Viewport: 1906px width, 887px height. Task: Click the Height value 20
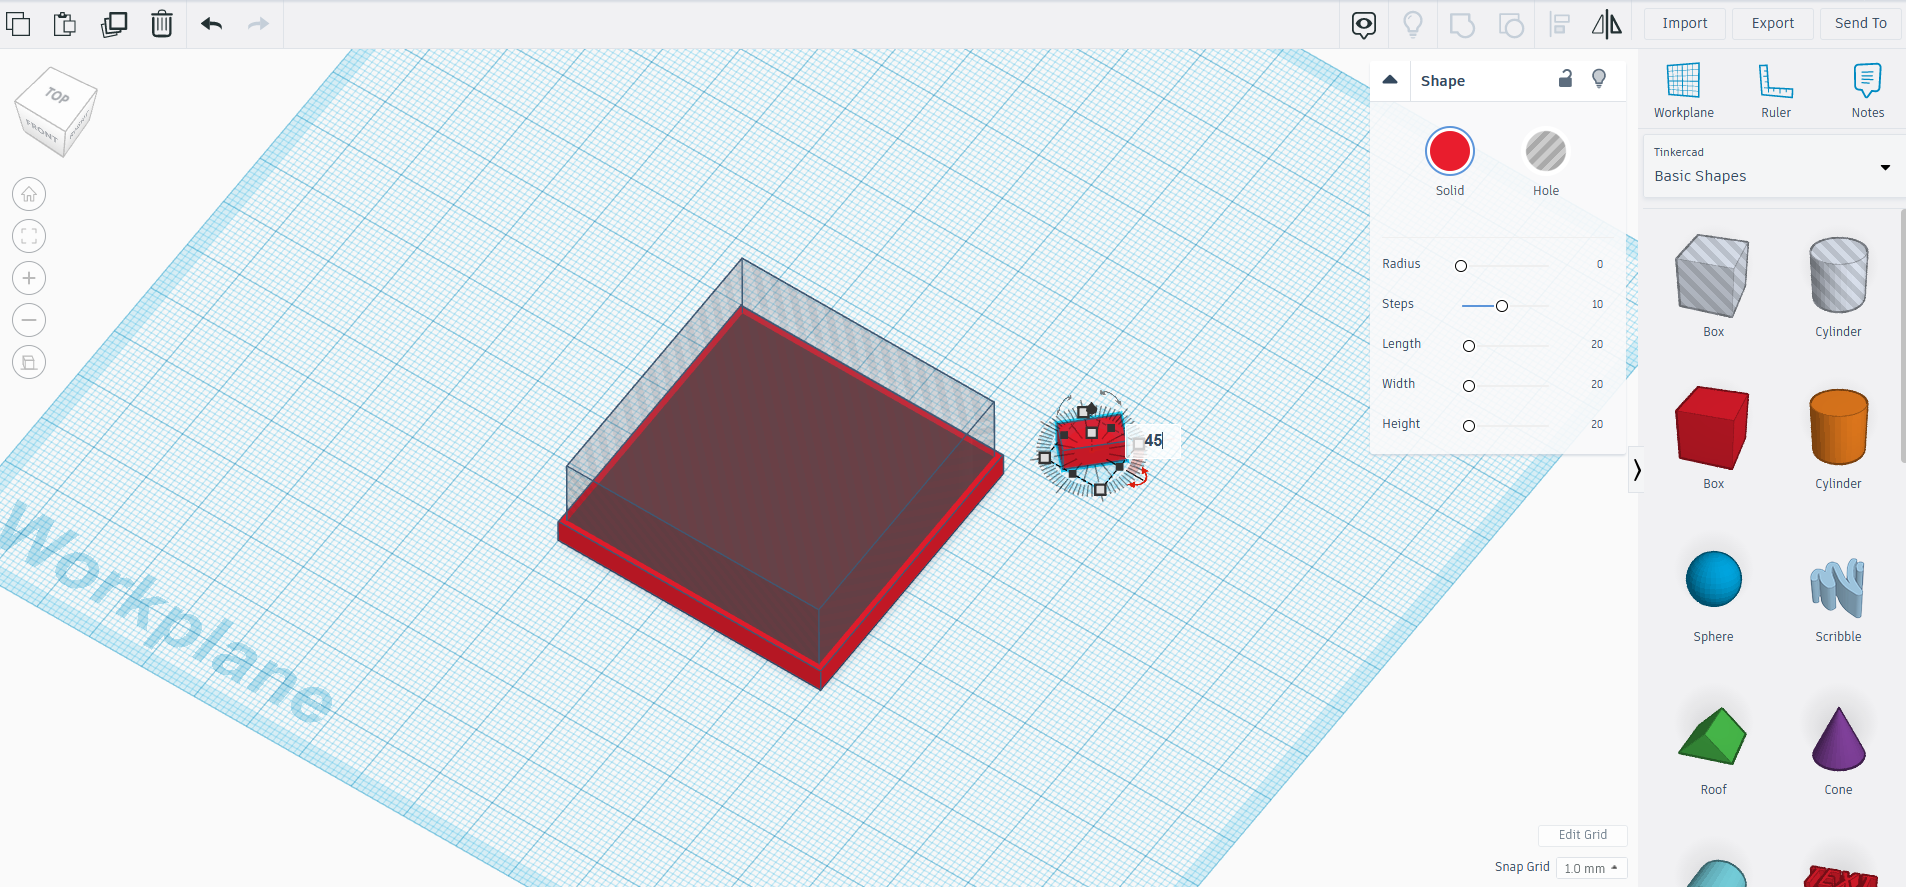[1597, 424]
